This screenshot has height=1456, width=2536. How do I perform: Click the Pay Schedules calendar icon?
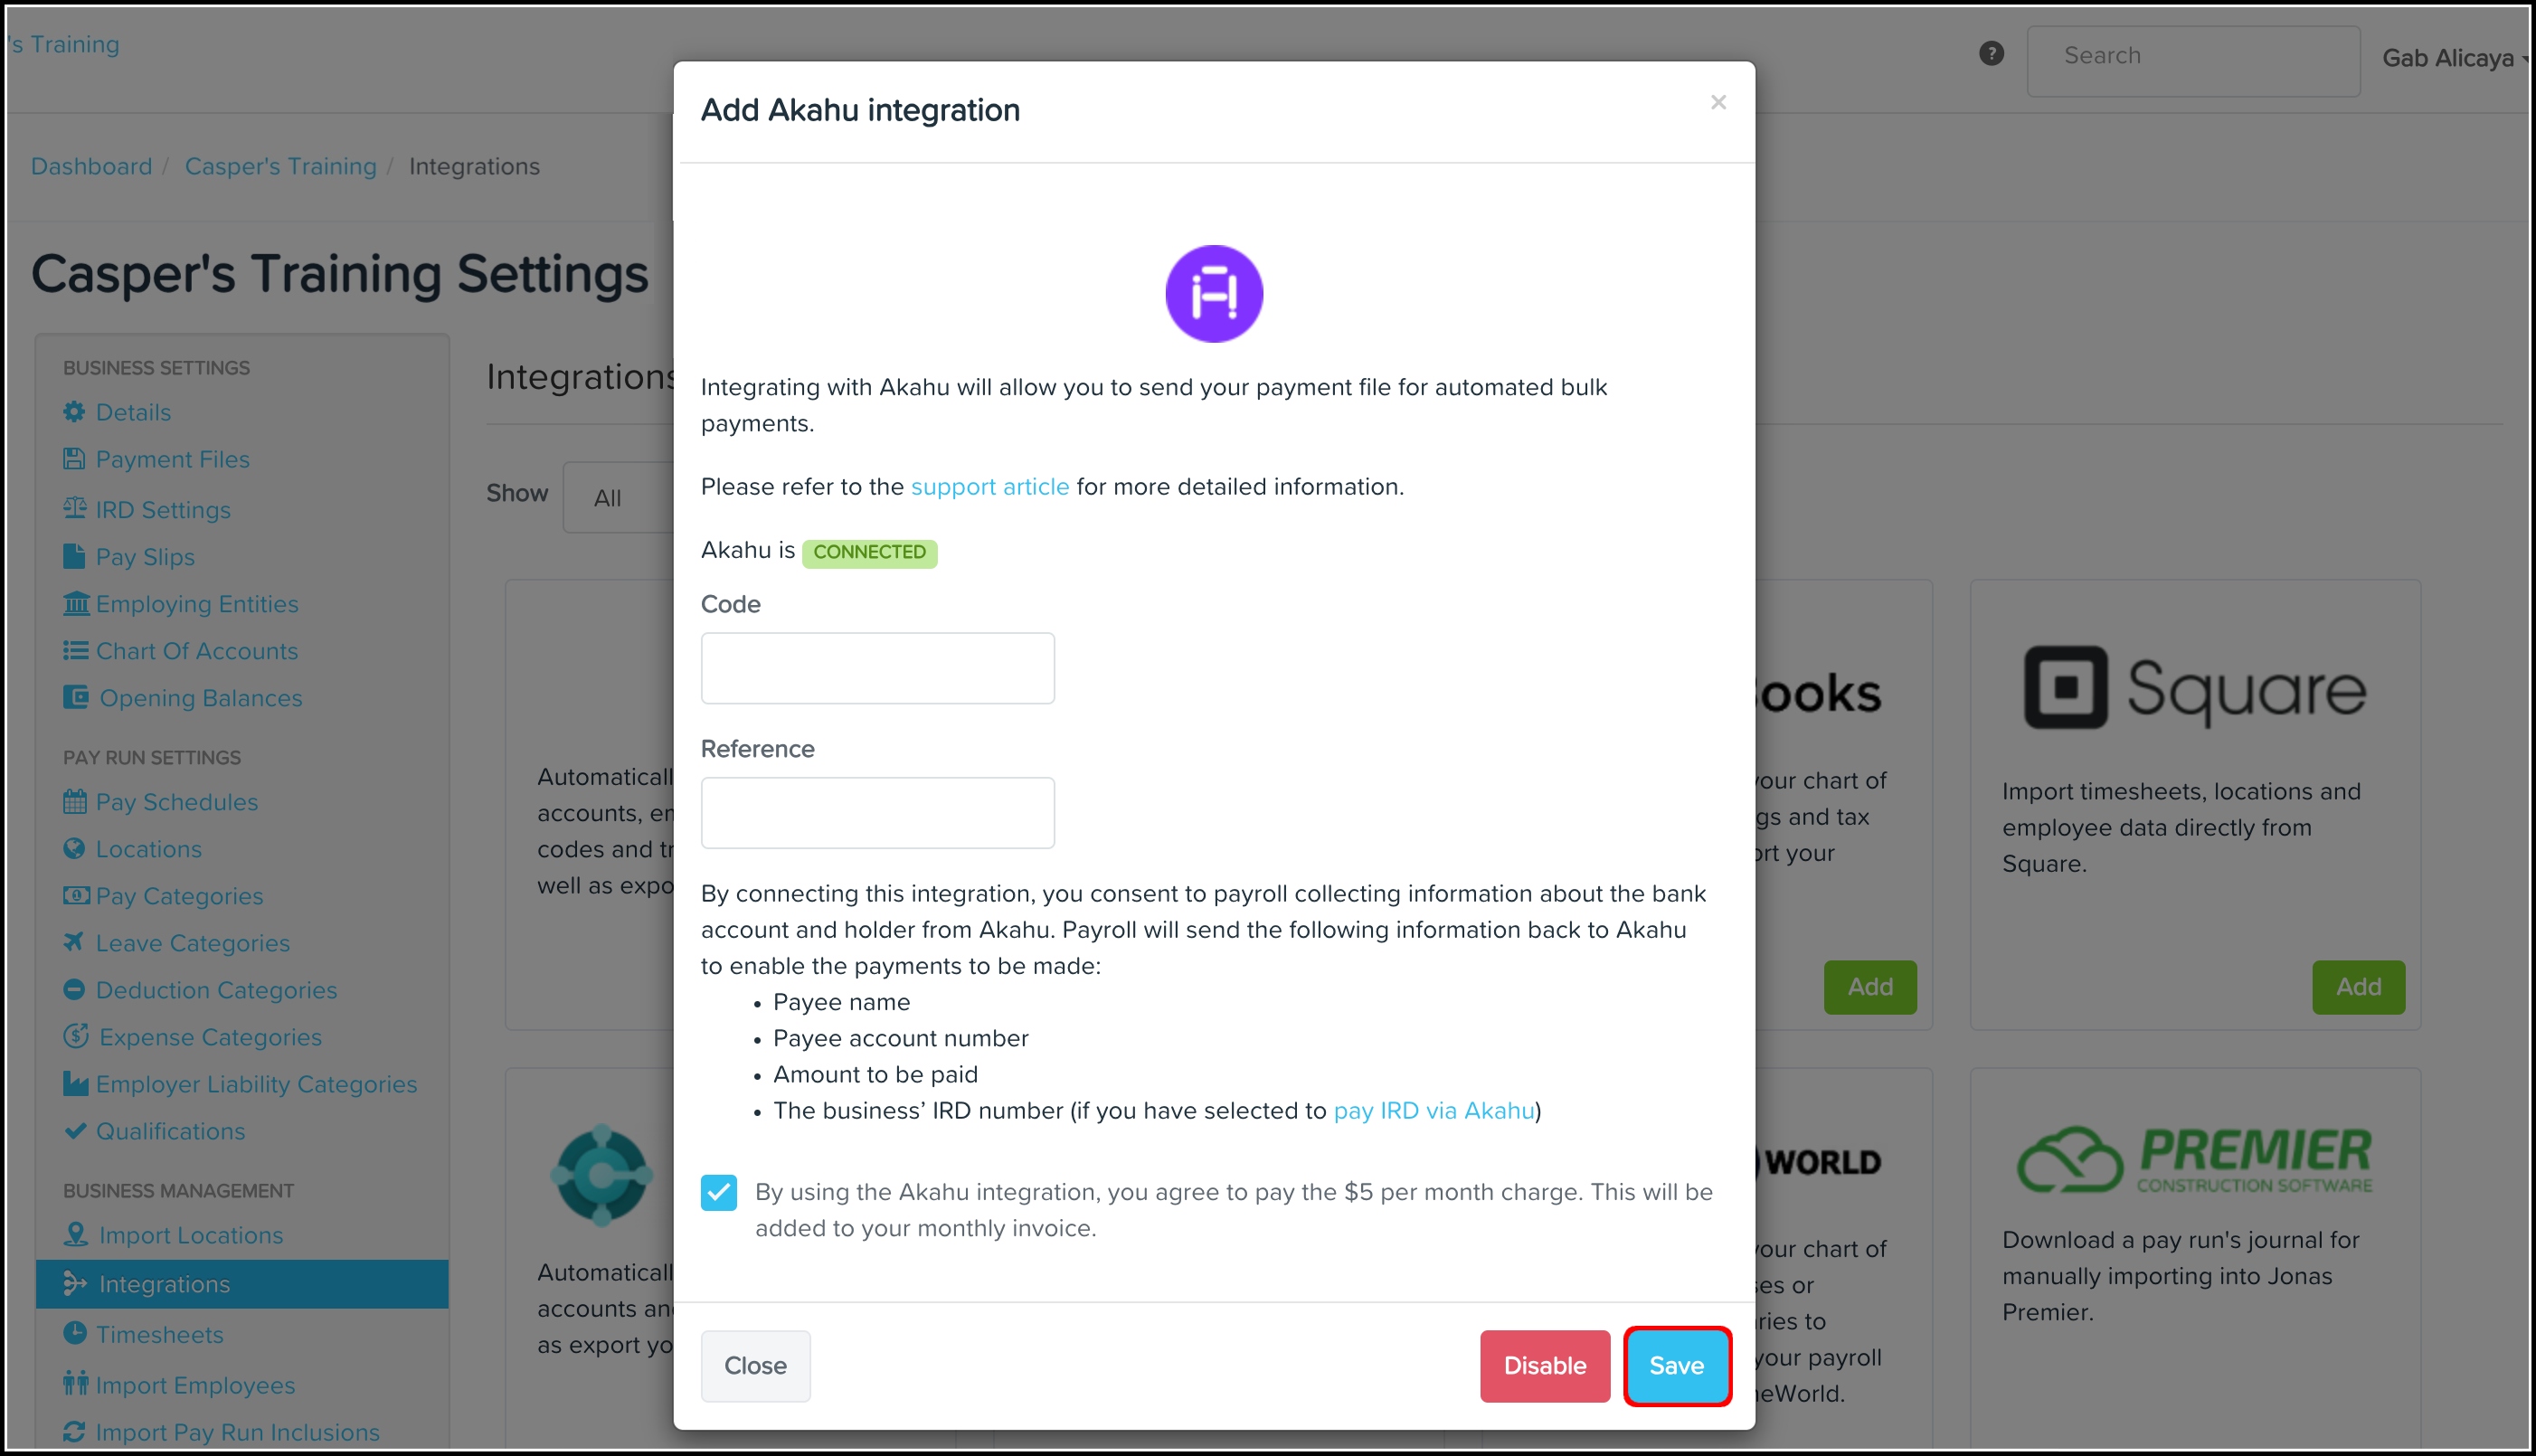[74, 802]
